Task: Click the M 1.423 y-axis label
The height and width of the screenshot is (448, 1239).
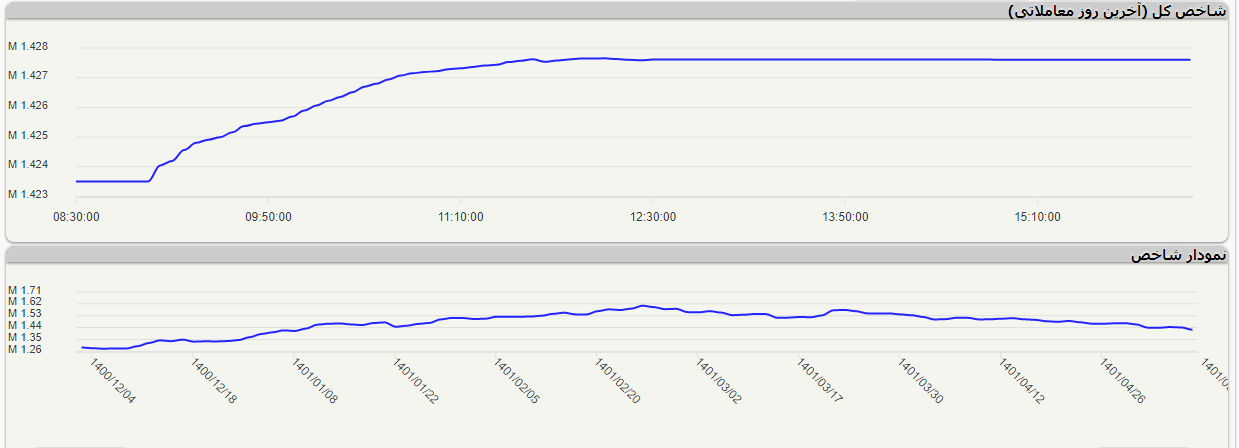Action: point(28,194)
